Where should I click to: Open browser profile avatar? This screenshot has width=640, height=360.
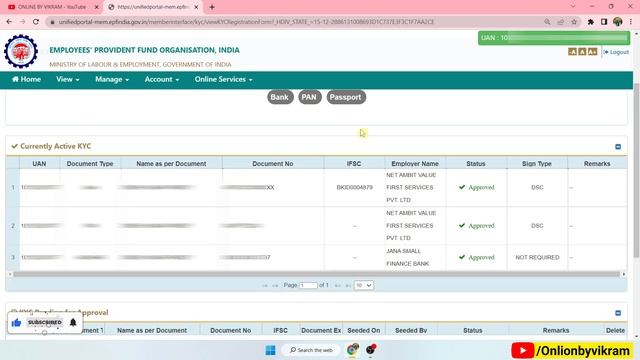coord(618,22)
